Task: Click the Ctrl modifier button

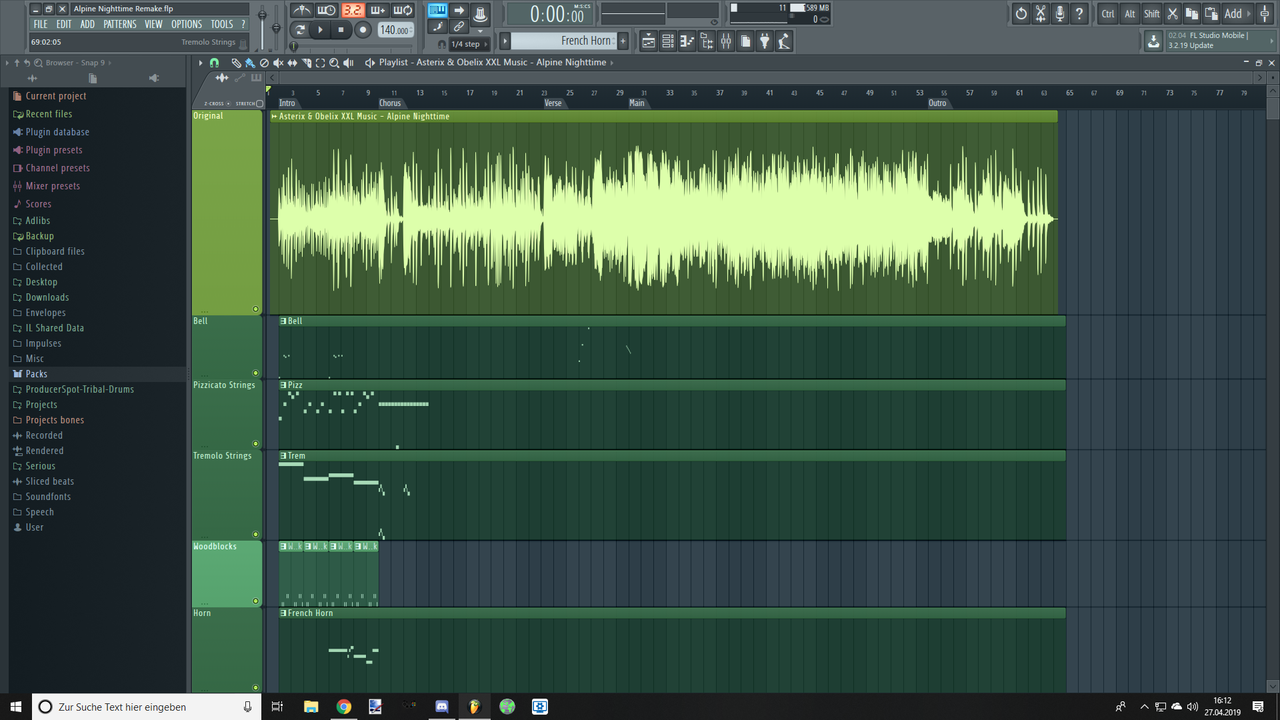Action: (1108, 14)
